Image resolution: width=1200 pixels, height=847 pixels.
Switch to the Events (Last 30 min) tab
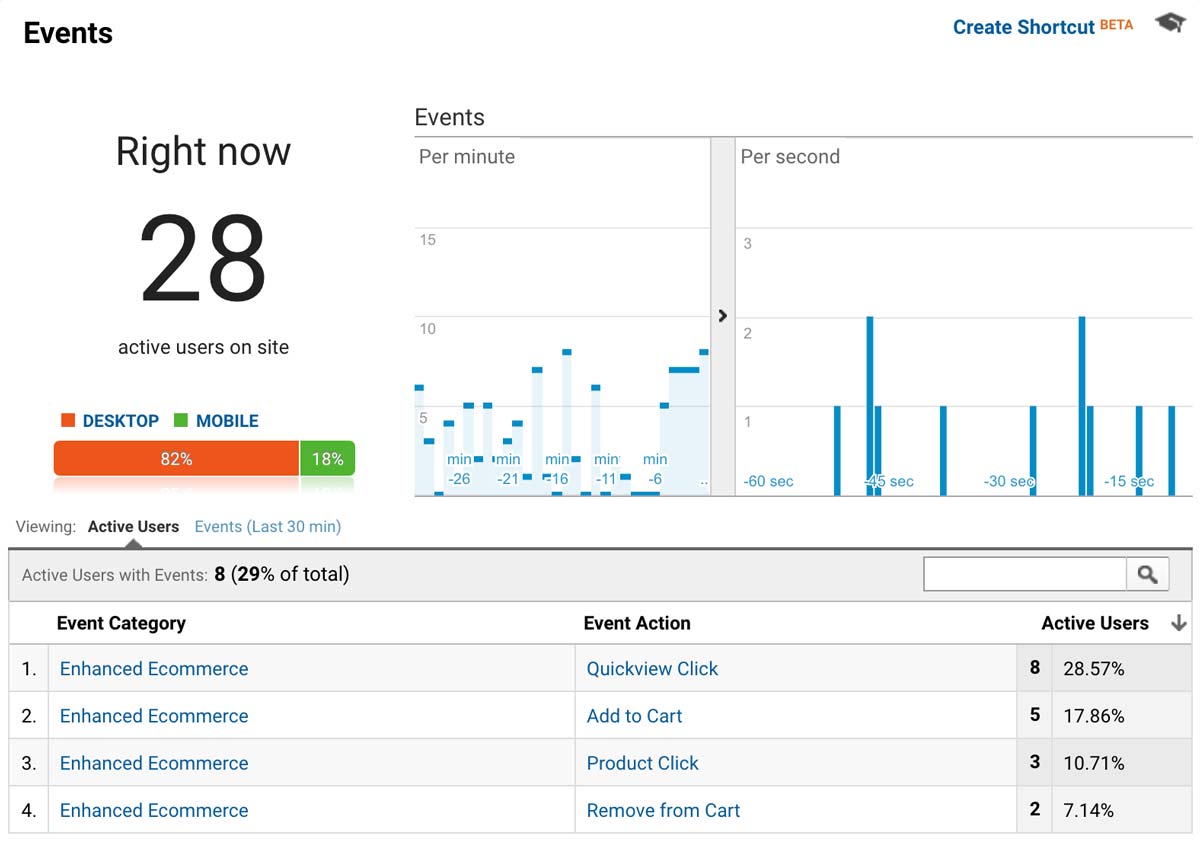point(267,525)
